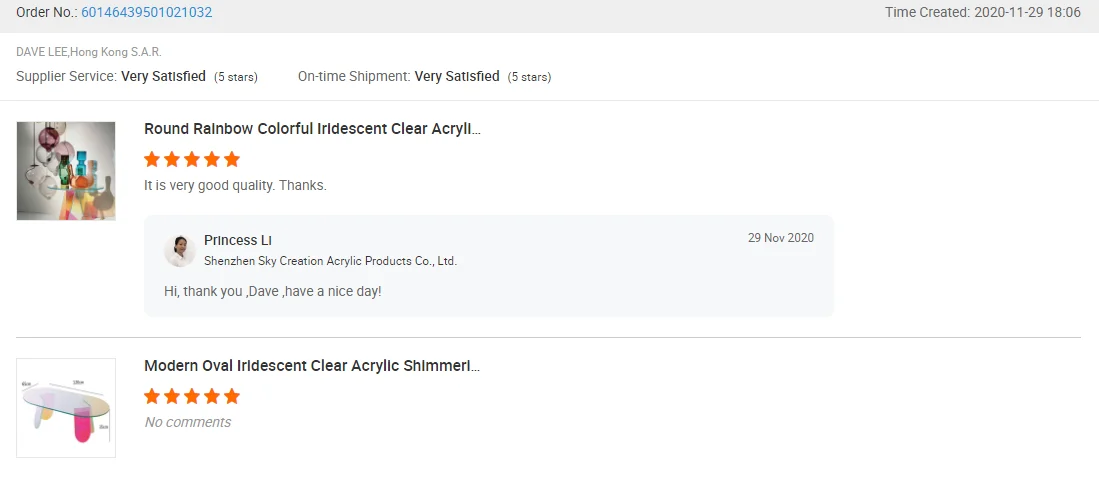Click Shenzhen Sky Creation Acrylic Products company name
This screenshot has height=477, width=1099.
pos(330,261)
